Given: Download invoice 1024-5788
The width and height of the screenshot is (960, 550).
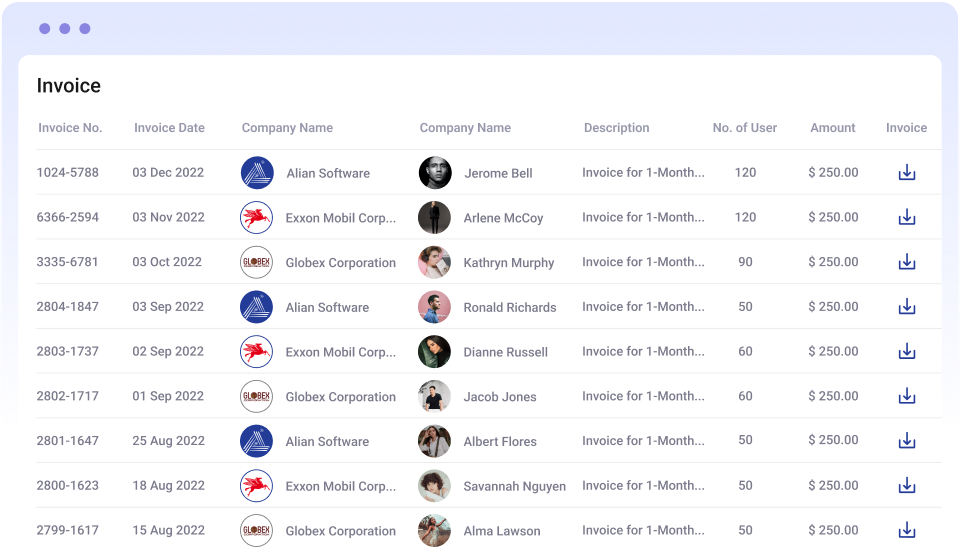Looking at the screenshot, I should pyautogui.click(x=906, y=173).
